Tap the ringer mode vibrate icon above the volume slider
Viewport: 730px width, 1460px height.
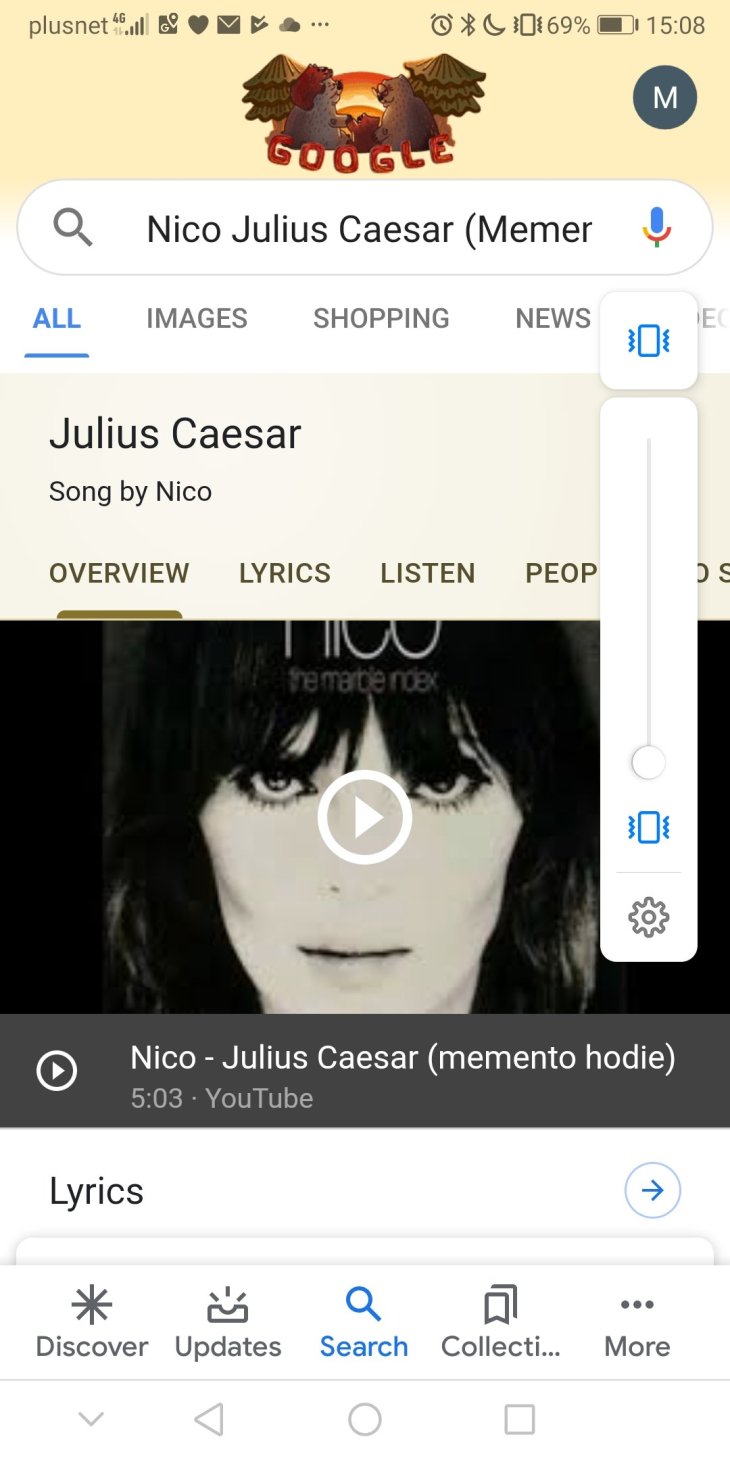(x=648, y=341)
